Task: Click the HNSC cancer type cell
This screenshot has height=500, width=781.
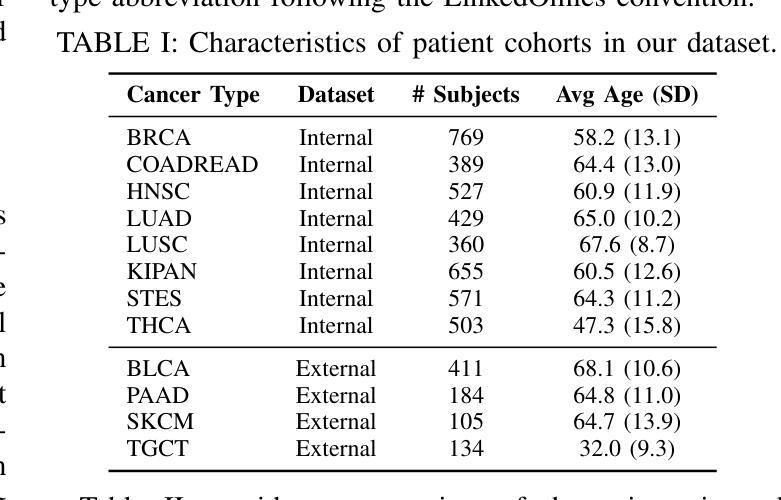Action: point(158,191)
